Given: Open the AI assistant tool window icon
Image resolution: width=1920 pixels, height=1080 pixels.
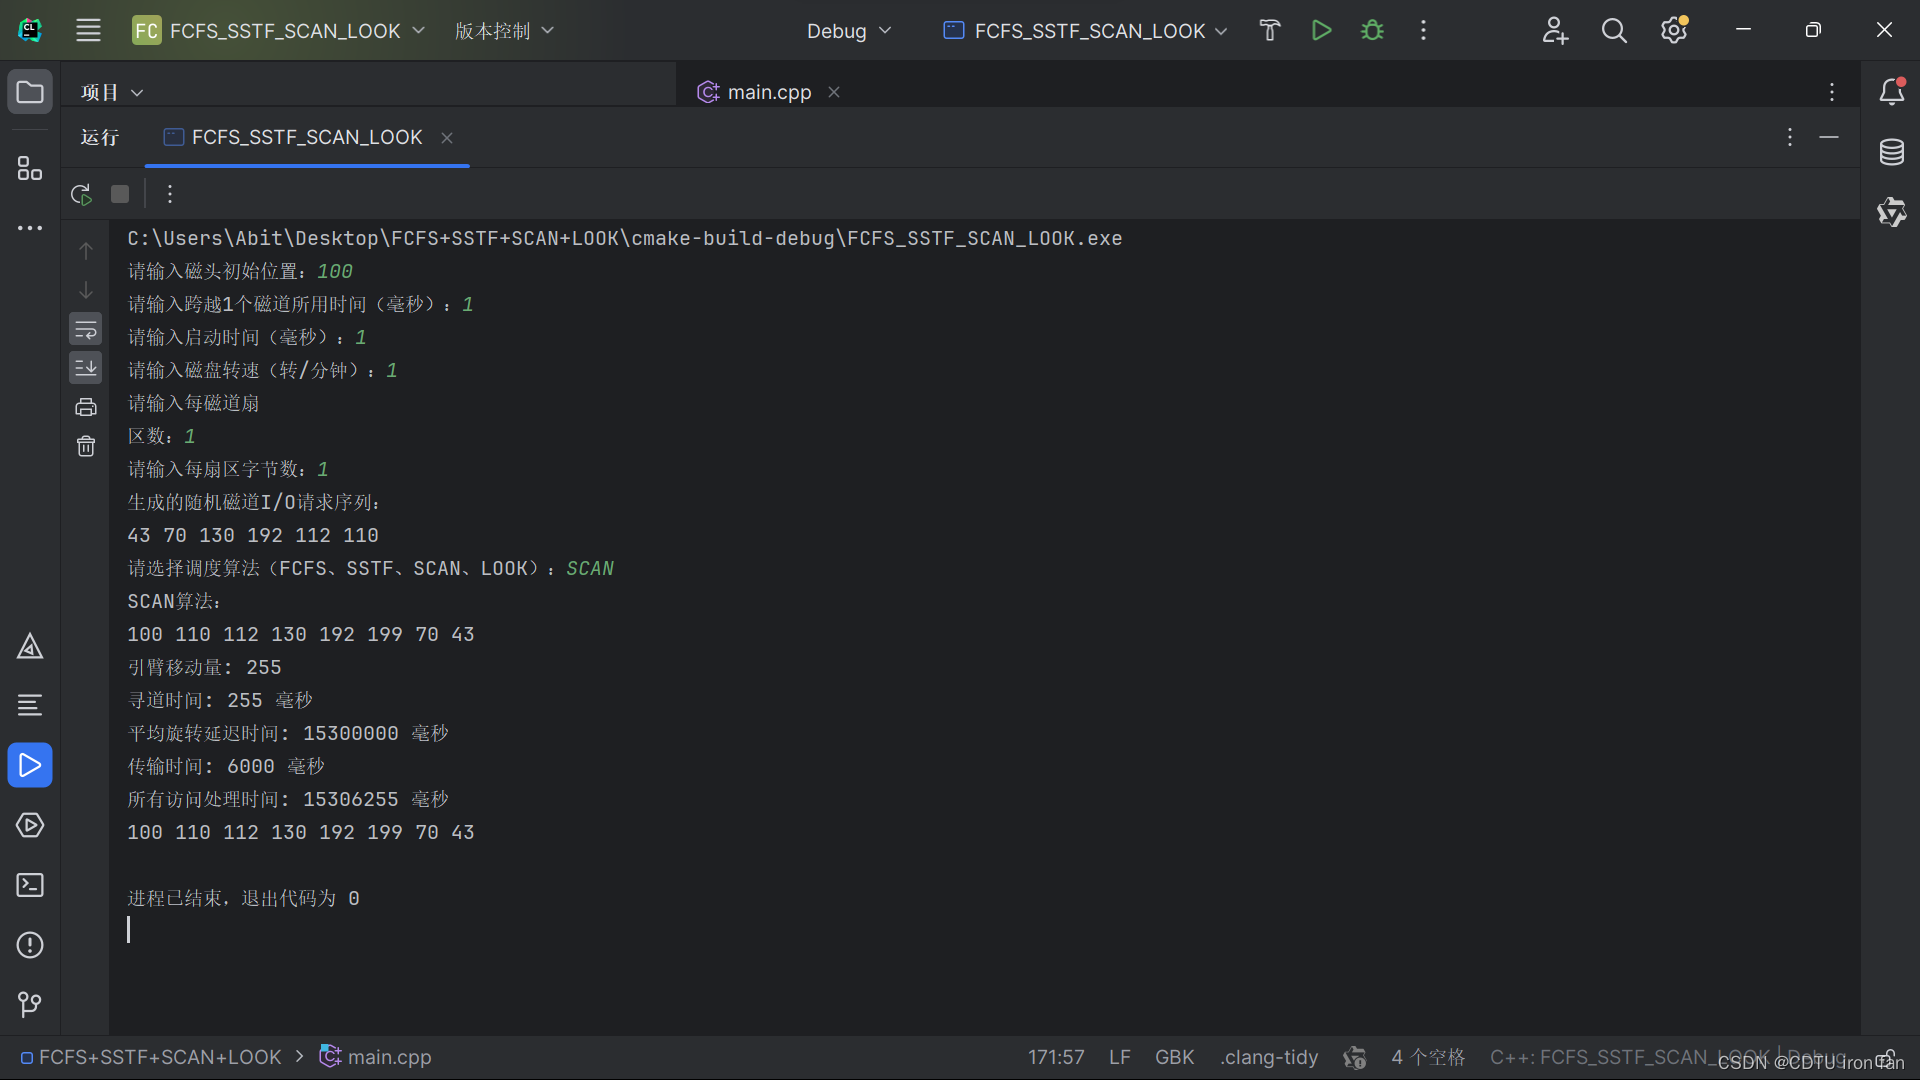Looking at the screenshot, I should [1891, 212].
